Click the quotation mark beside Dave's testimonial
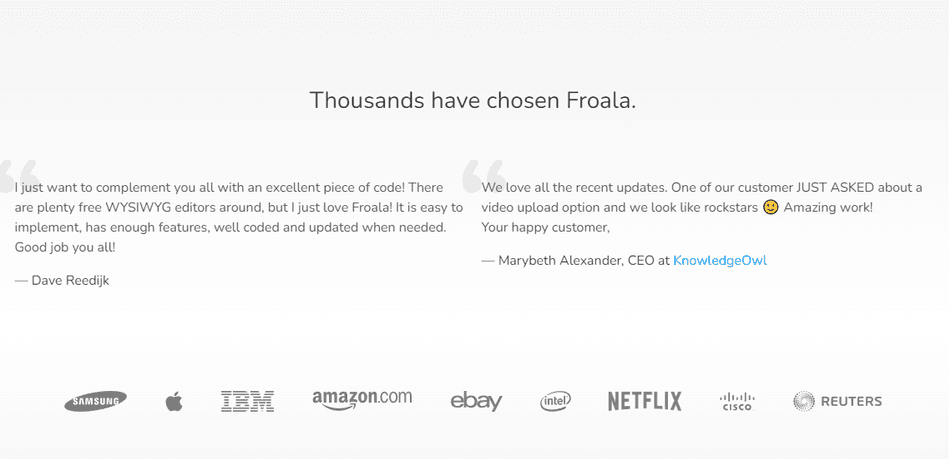 tap(20, 177)
